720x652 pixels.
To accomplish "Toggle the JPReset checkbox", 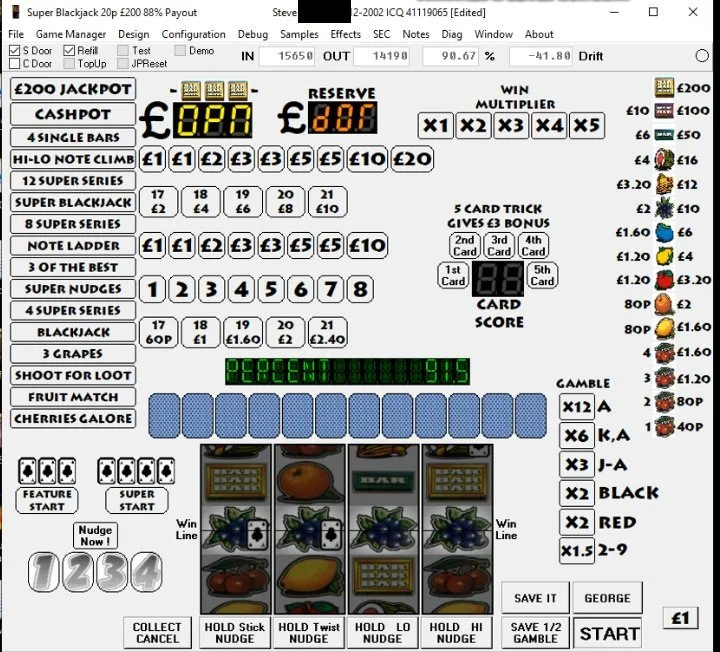I will 123,63.
